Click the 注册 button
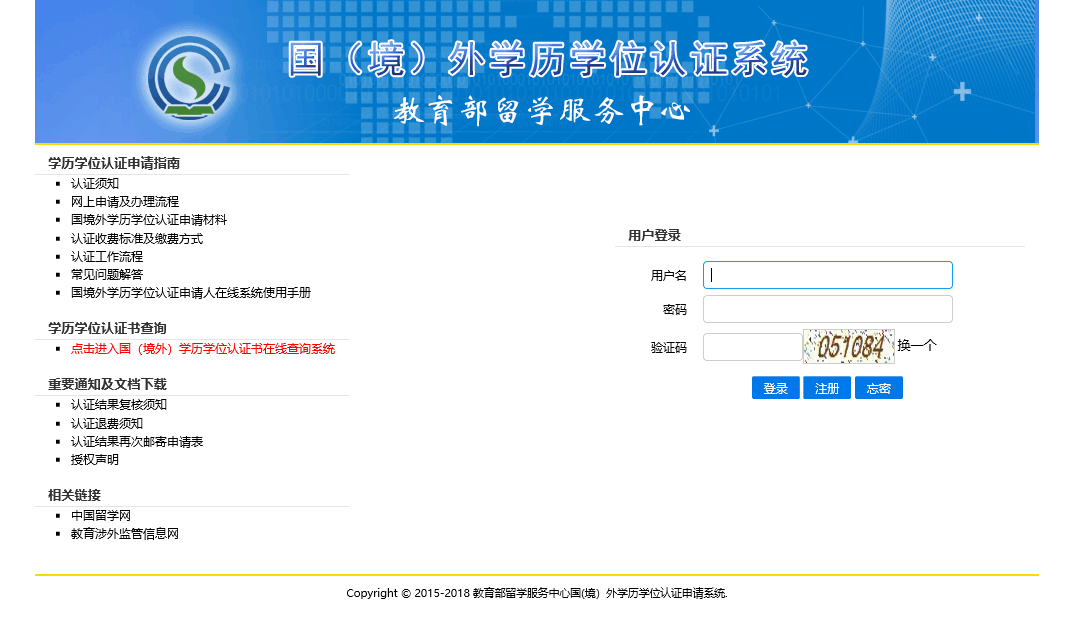The width and height of the screenshot is (1074, 644). pyautogui.click(x=827, y=388)
